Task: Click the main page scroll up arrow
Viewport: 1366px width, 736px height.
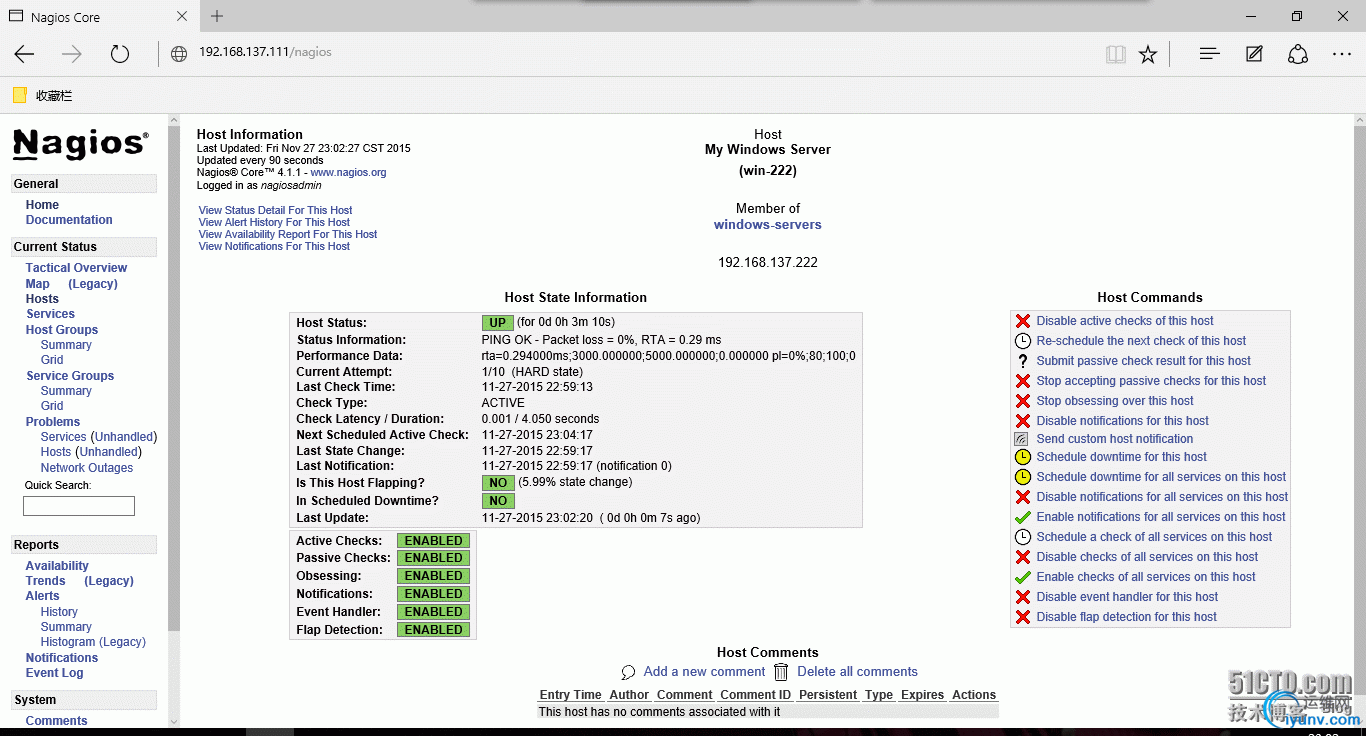Action: click(1358, 121)
